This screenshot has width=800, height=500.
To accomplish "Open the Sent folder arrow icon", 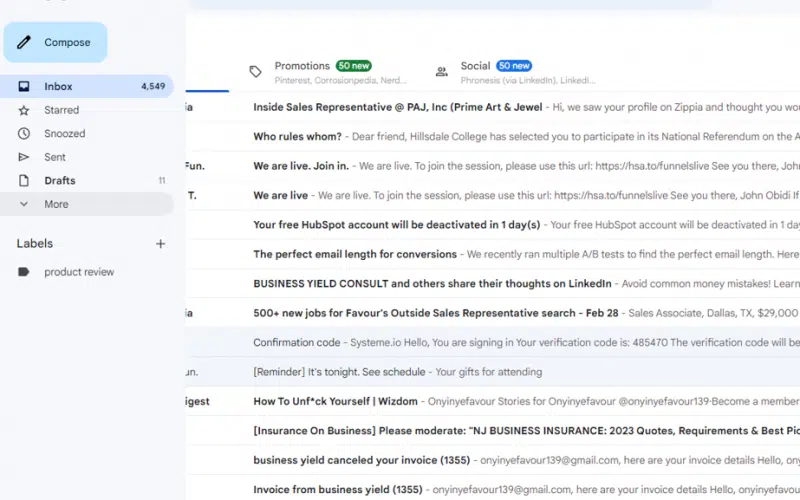I will coord(24,157).
